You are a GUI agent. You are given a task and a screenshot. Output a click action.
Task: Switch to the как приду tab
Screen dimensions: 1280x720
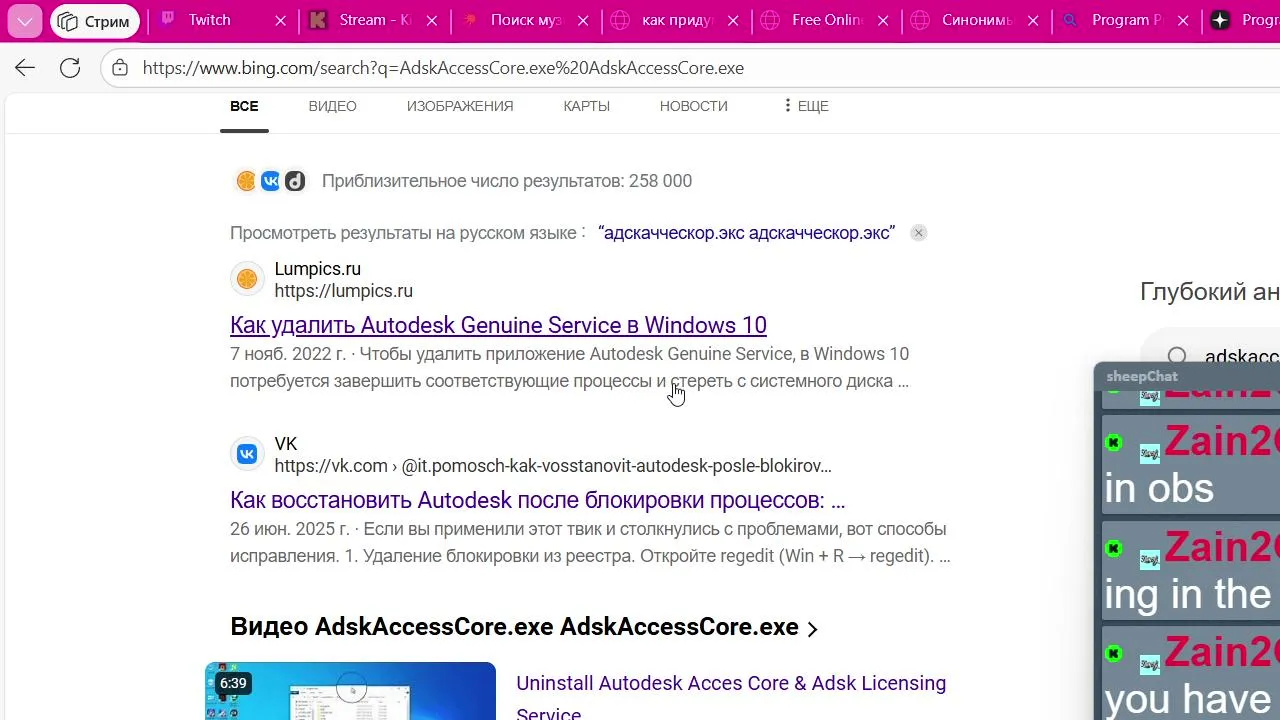pos(677,20)
